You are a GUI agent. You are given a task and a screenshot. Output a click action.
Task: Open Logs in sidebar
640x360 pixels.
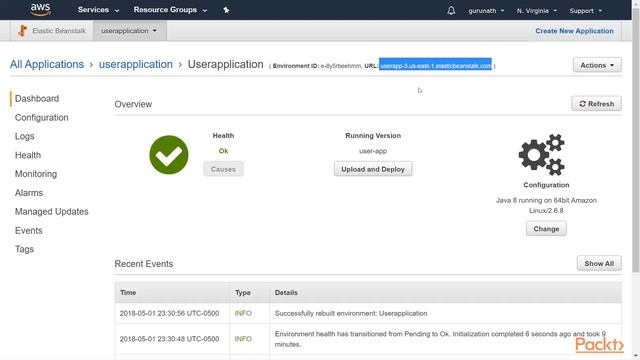24,136
